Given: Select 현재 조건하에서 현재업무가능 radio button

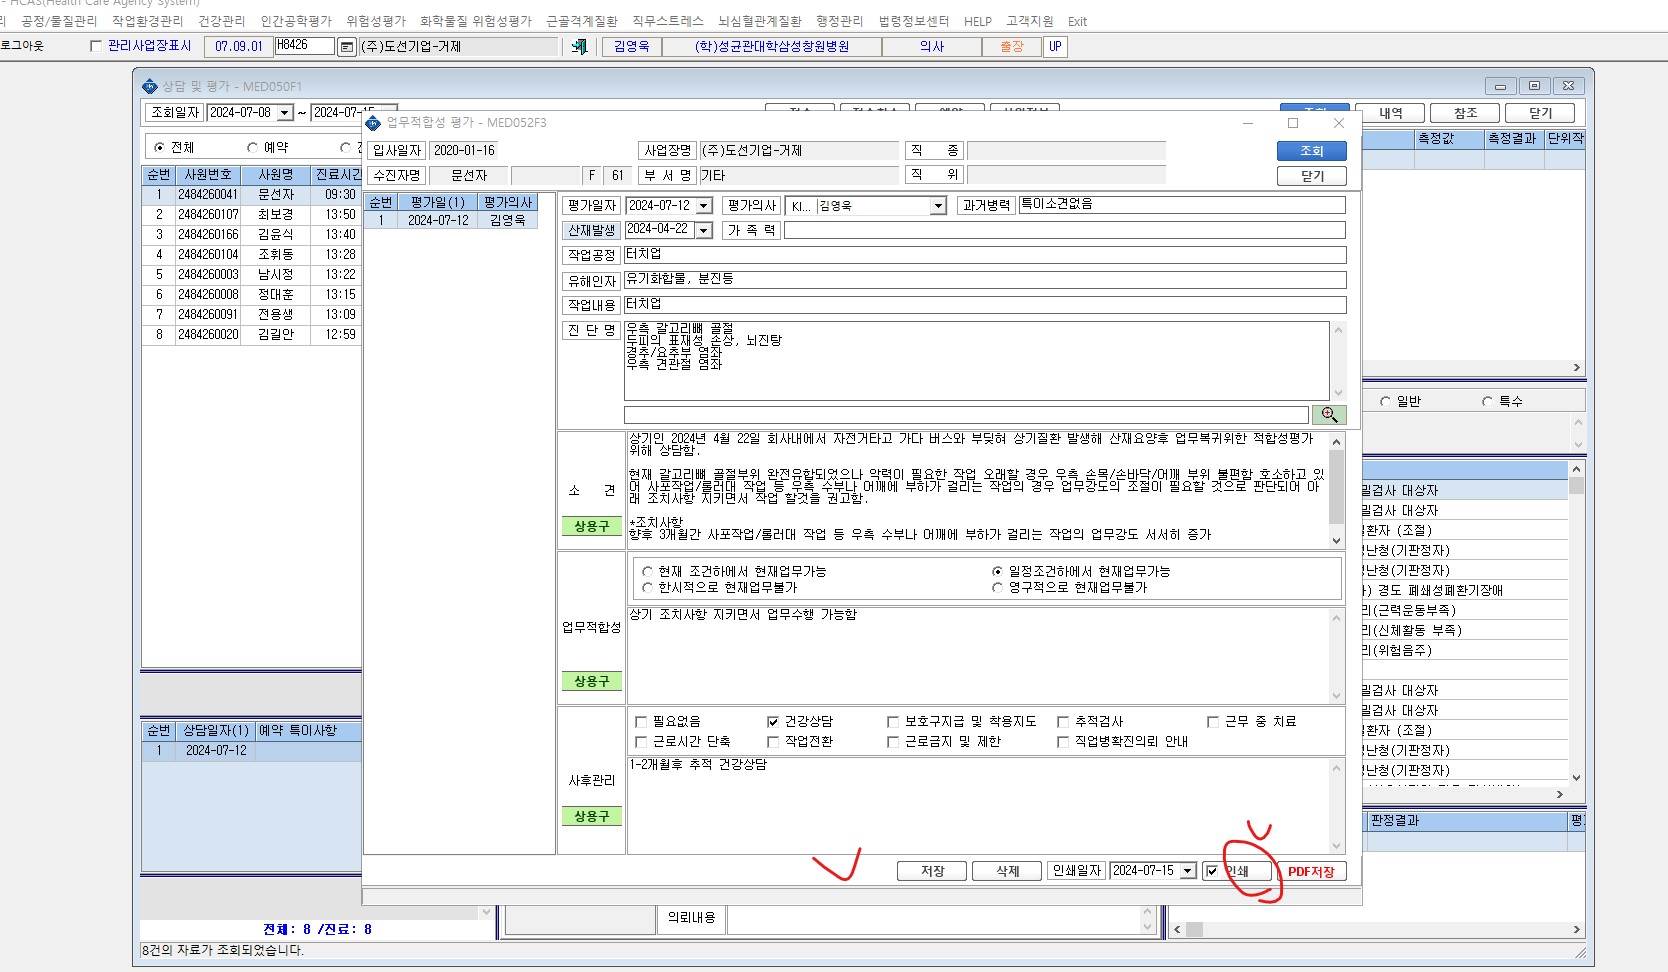Looking at the screenshot, I should 647,572.
